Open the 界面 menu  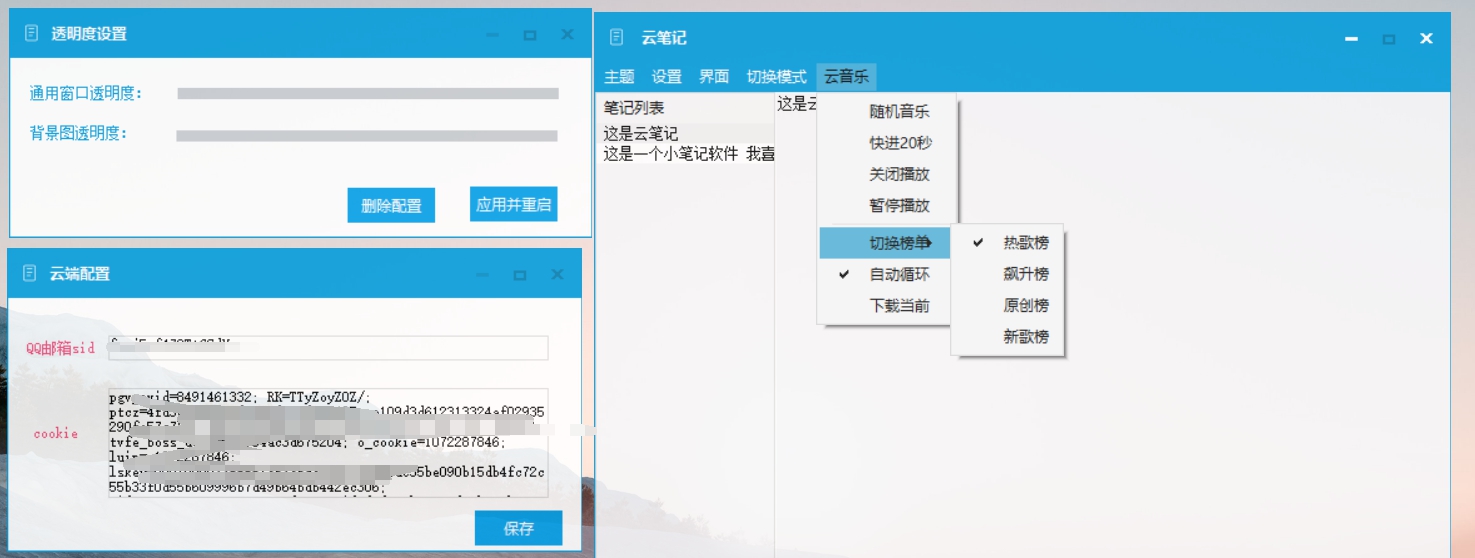click(714, 77)
